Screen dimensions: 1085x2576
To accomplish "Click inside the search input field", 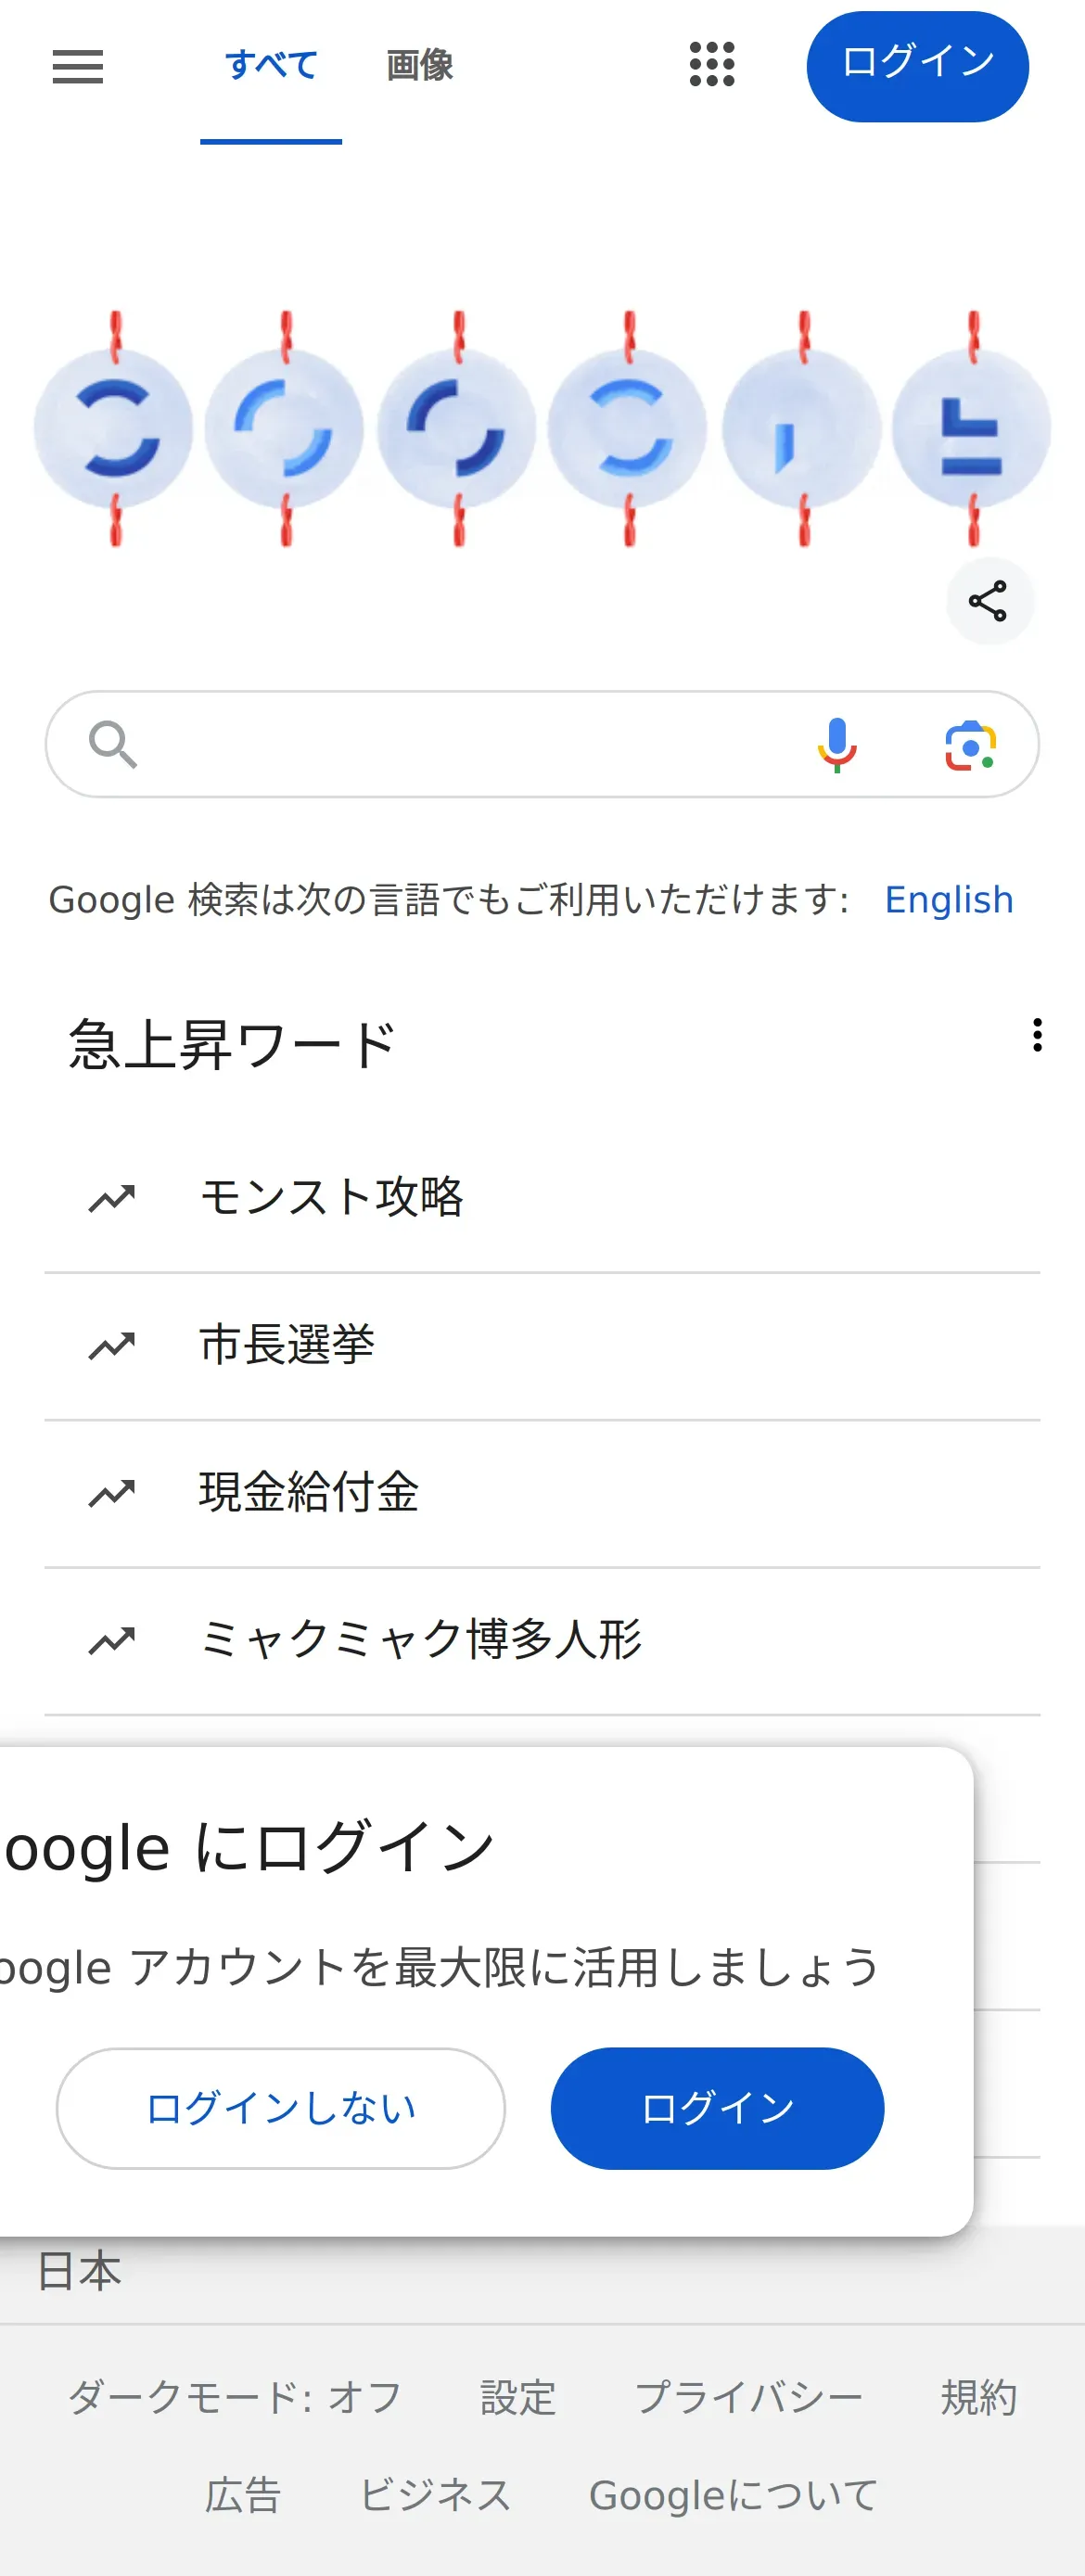I will pyautogui.click(x=470, y=745).
